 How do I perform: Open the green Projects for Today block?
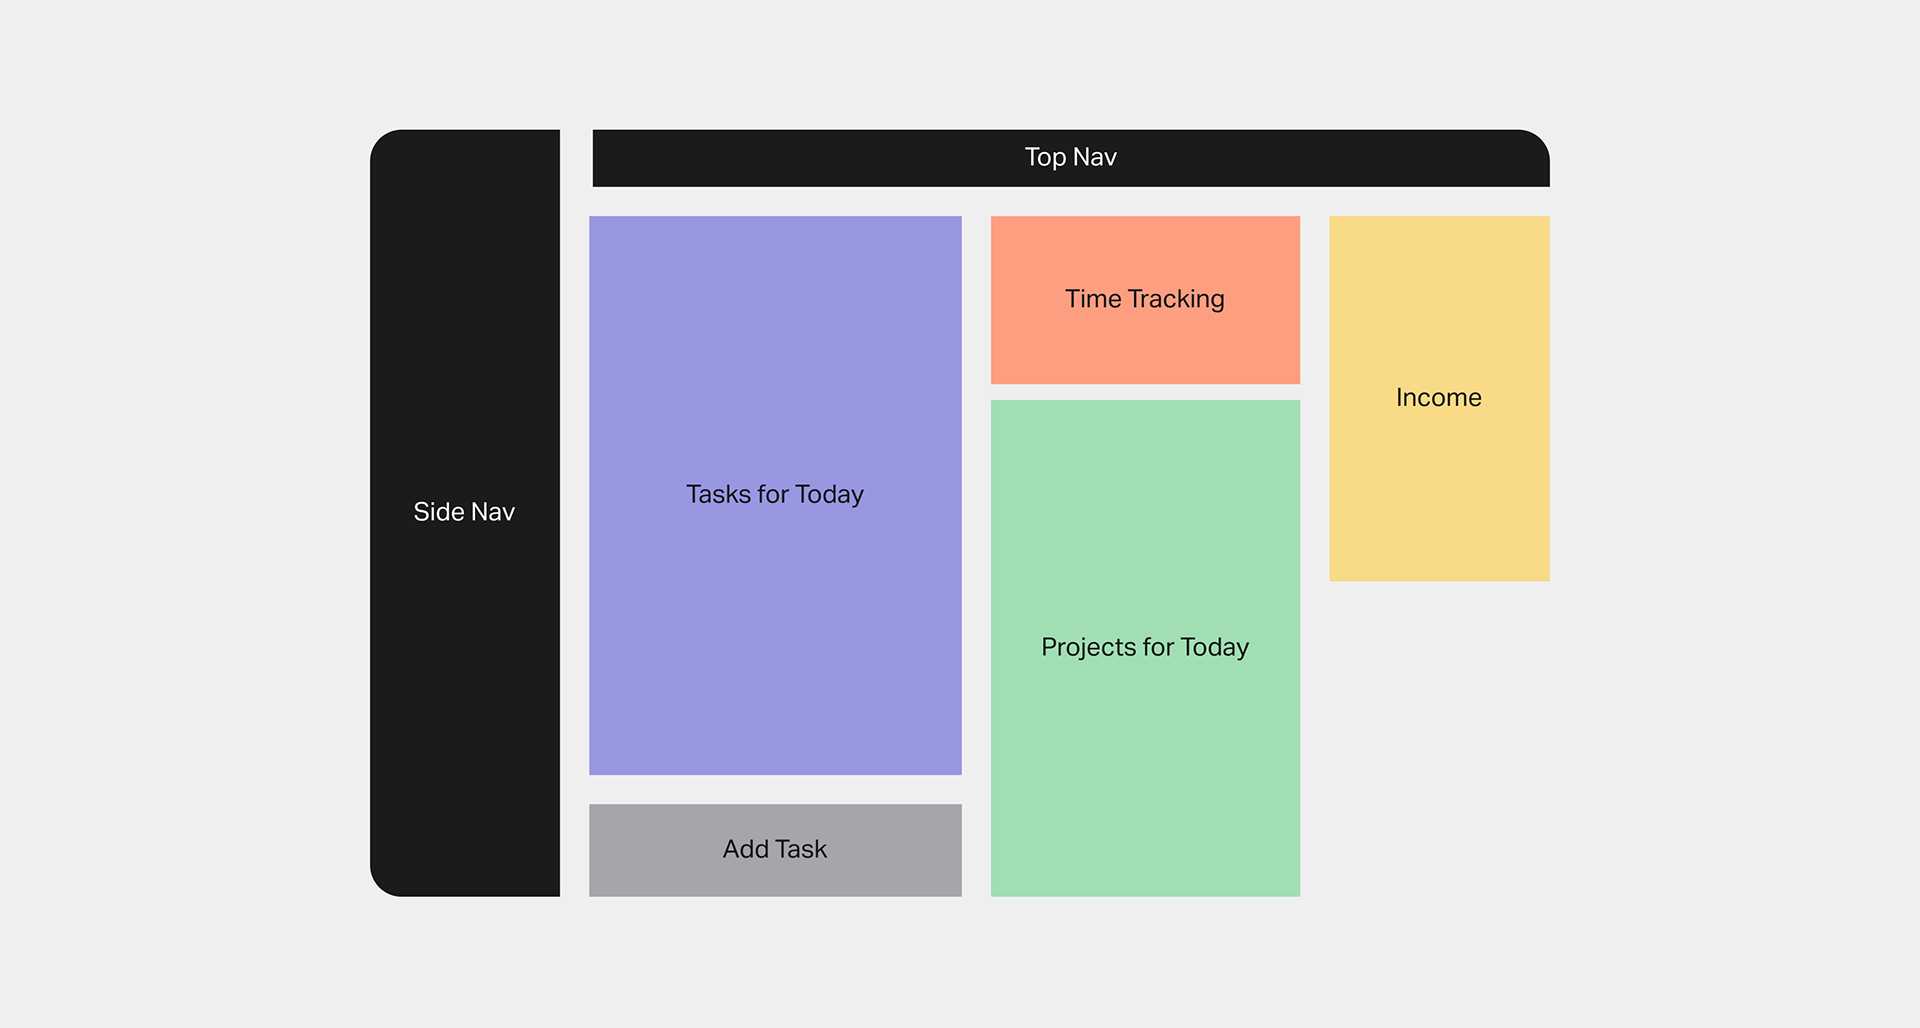coord(1145,648)
